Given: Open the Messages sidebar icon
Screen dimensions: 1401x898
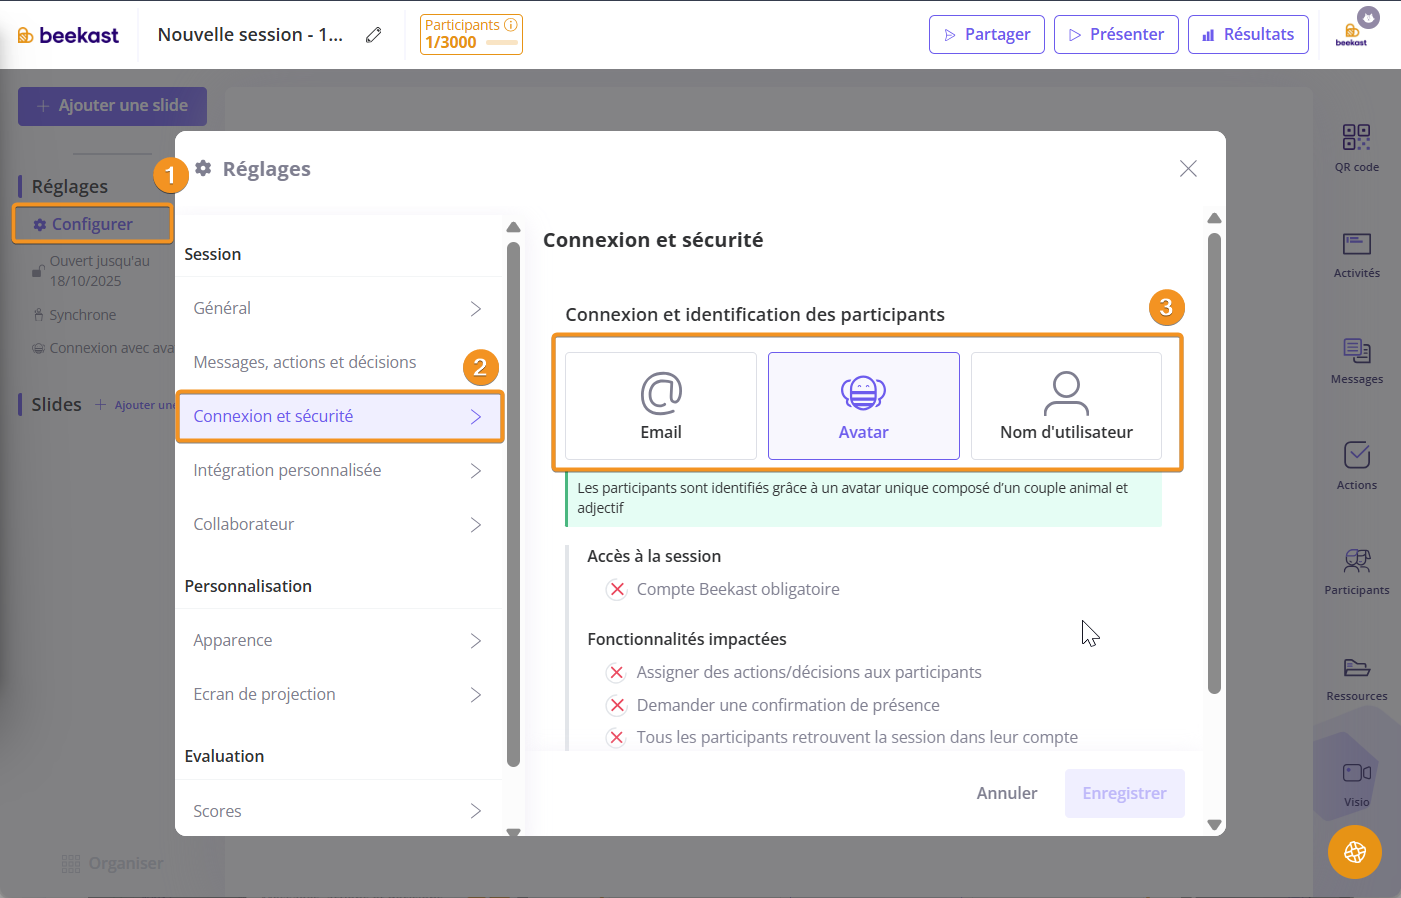Looking at the screenshot, I should click(x=1356, y=351).
